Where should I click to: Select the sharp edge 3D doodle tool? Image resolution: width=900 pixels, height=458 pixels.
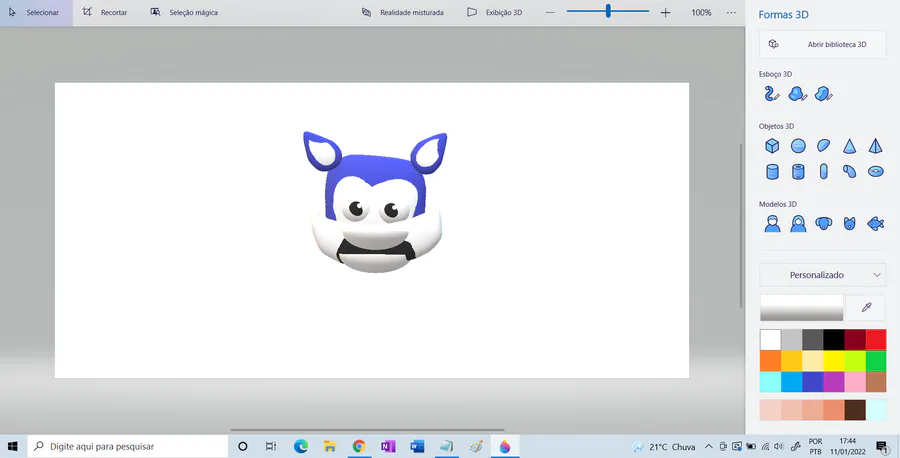824,94
